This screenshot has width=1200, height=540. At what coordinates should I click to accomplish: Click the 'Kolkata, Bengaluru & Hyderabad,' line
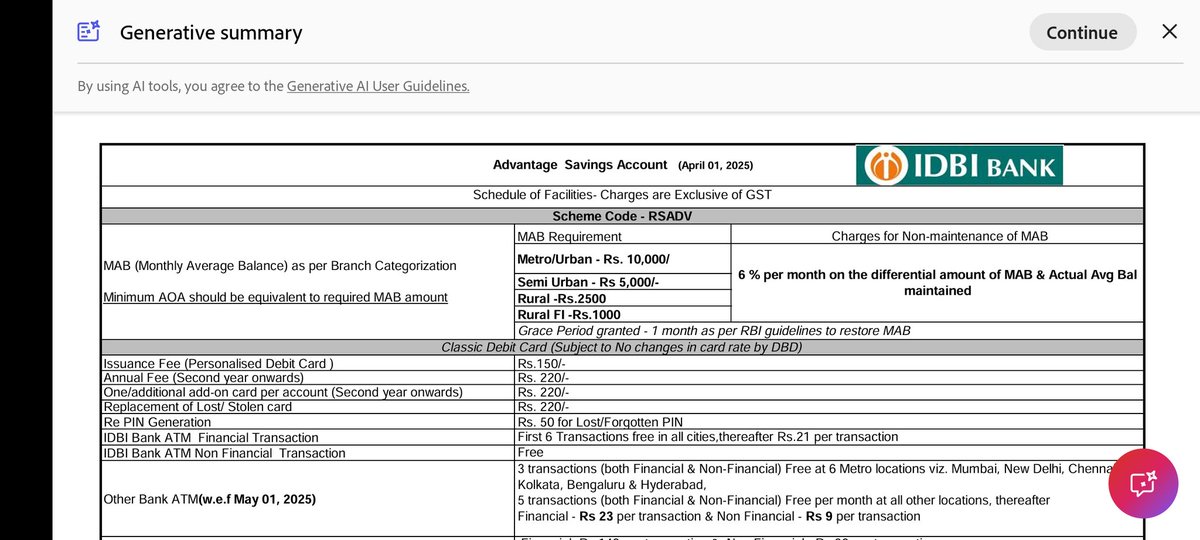click(612, 484)
